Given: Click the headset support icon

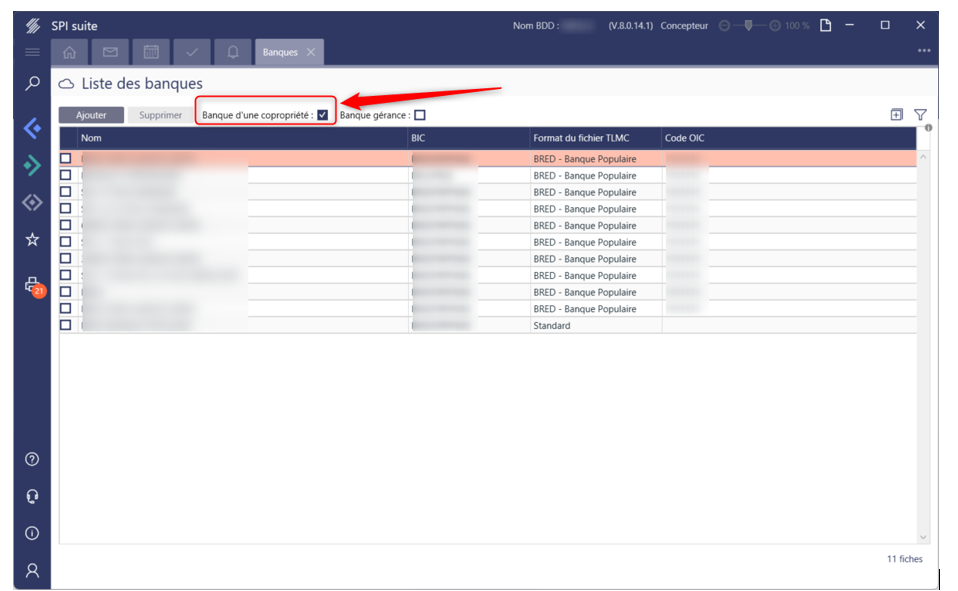Looking at the screenshot, I should click(32, 497).
